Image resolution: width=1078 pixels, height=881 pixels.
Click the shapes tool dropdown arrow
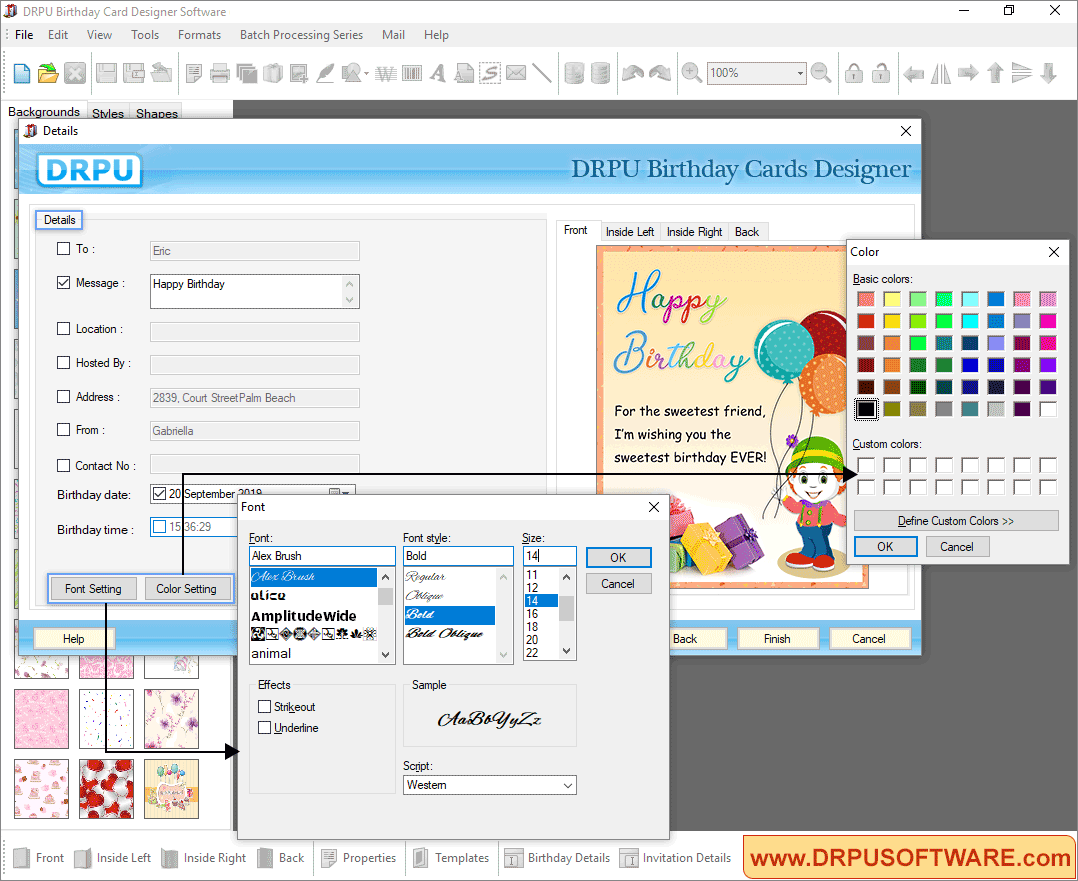[x=366, y=74]
